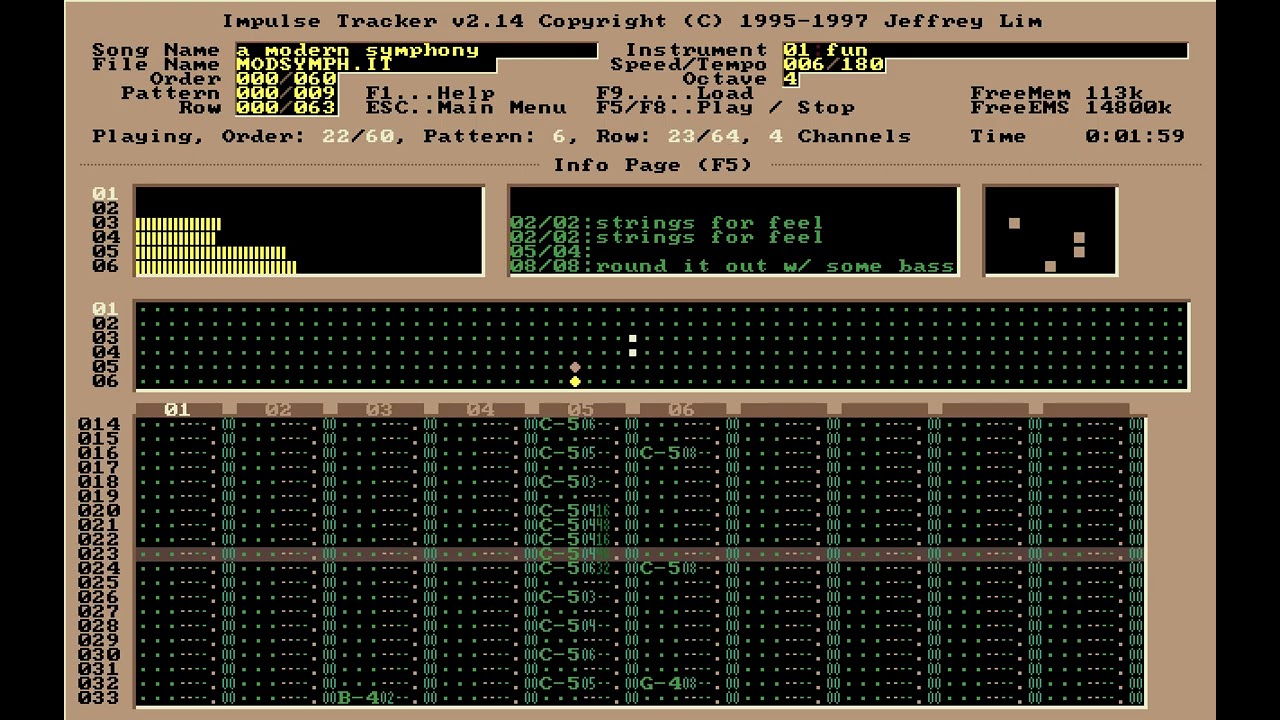The height and width of the screenshot is (720, 1280).
Task: Click the 'ESC..Main Menu' shortcut hint
Action: (x=466, y=107)
